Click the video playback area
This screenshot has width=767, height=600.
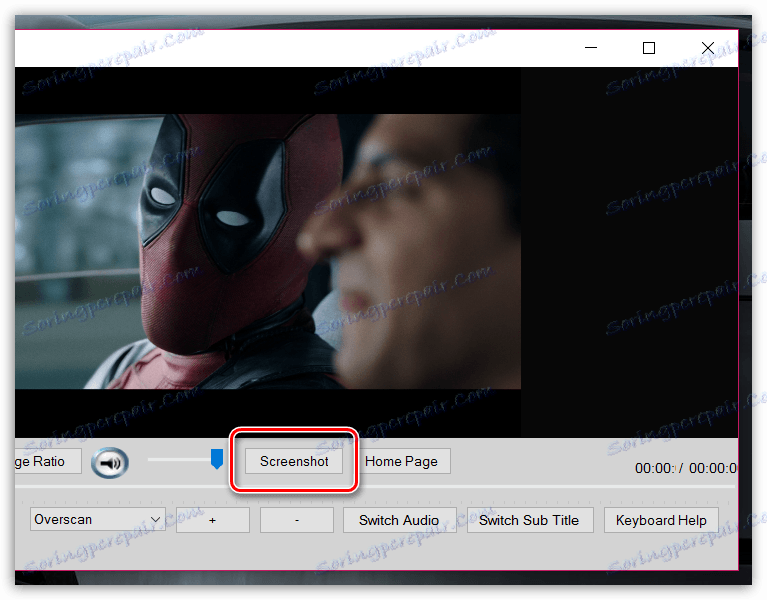click(267, 250)
